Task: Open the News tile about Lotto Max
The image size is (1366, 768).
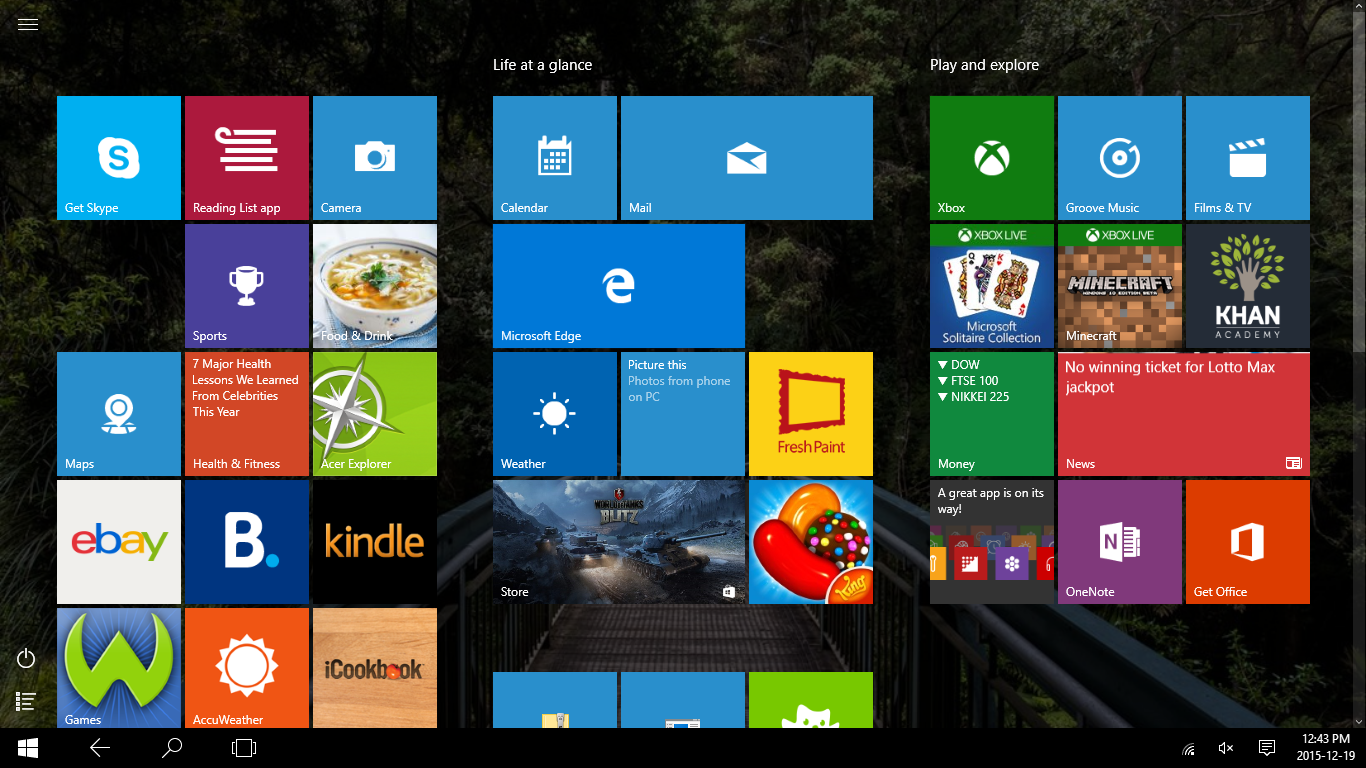Action: point(1184,414)
